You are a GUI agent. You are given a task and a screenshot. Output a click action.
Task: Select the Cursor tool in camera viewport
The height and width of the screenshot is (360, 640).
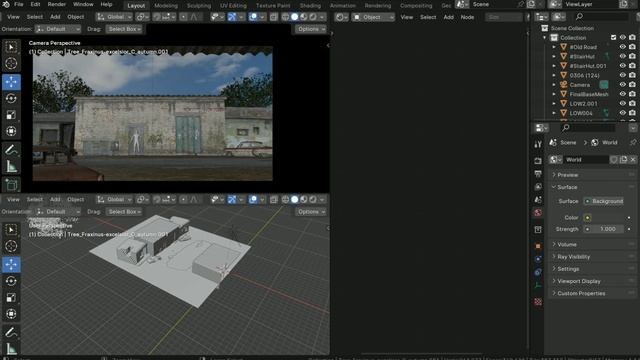[11, 63]
